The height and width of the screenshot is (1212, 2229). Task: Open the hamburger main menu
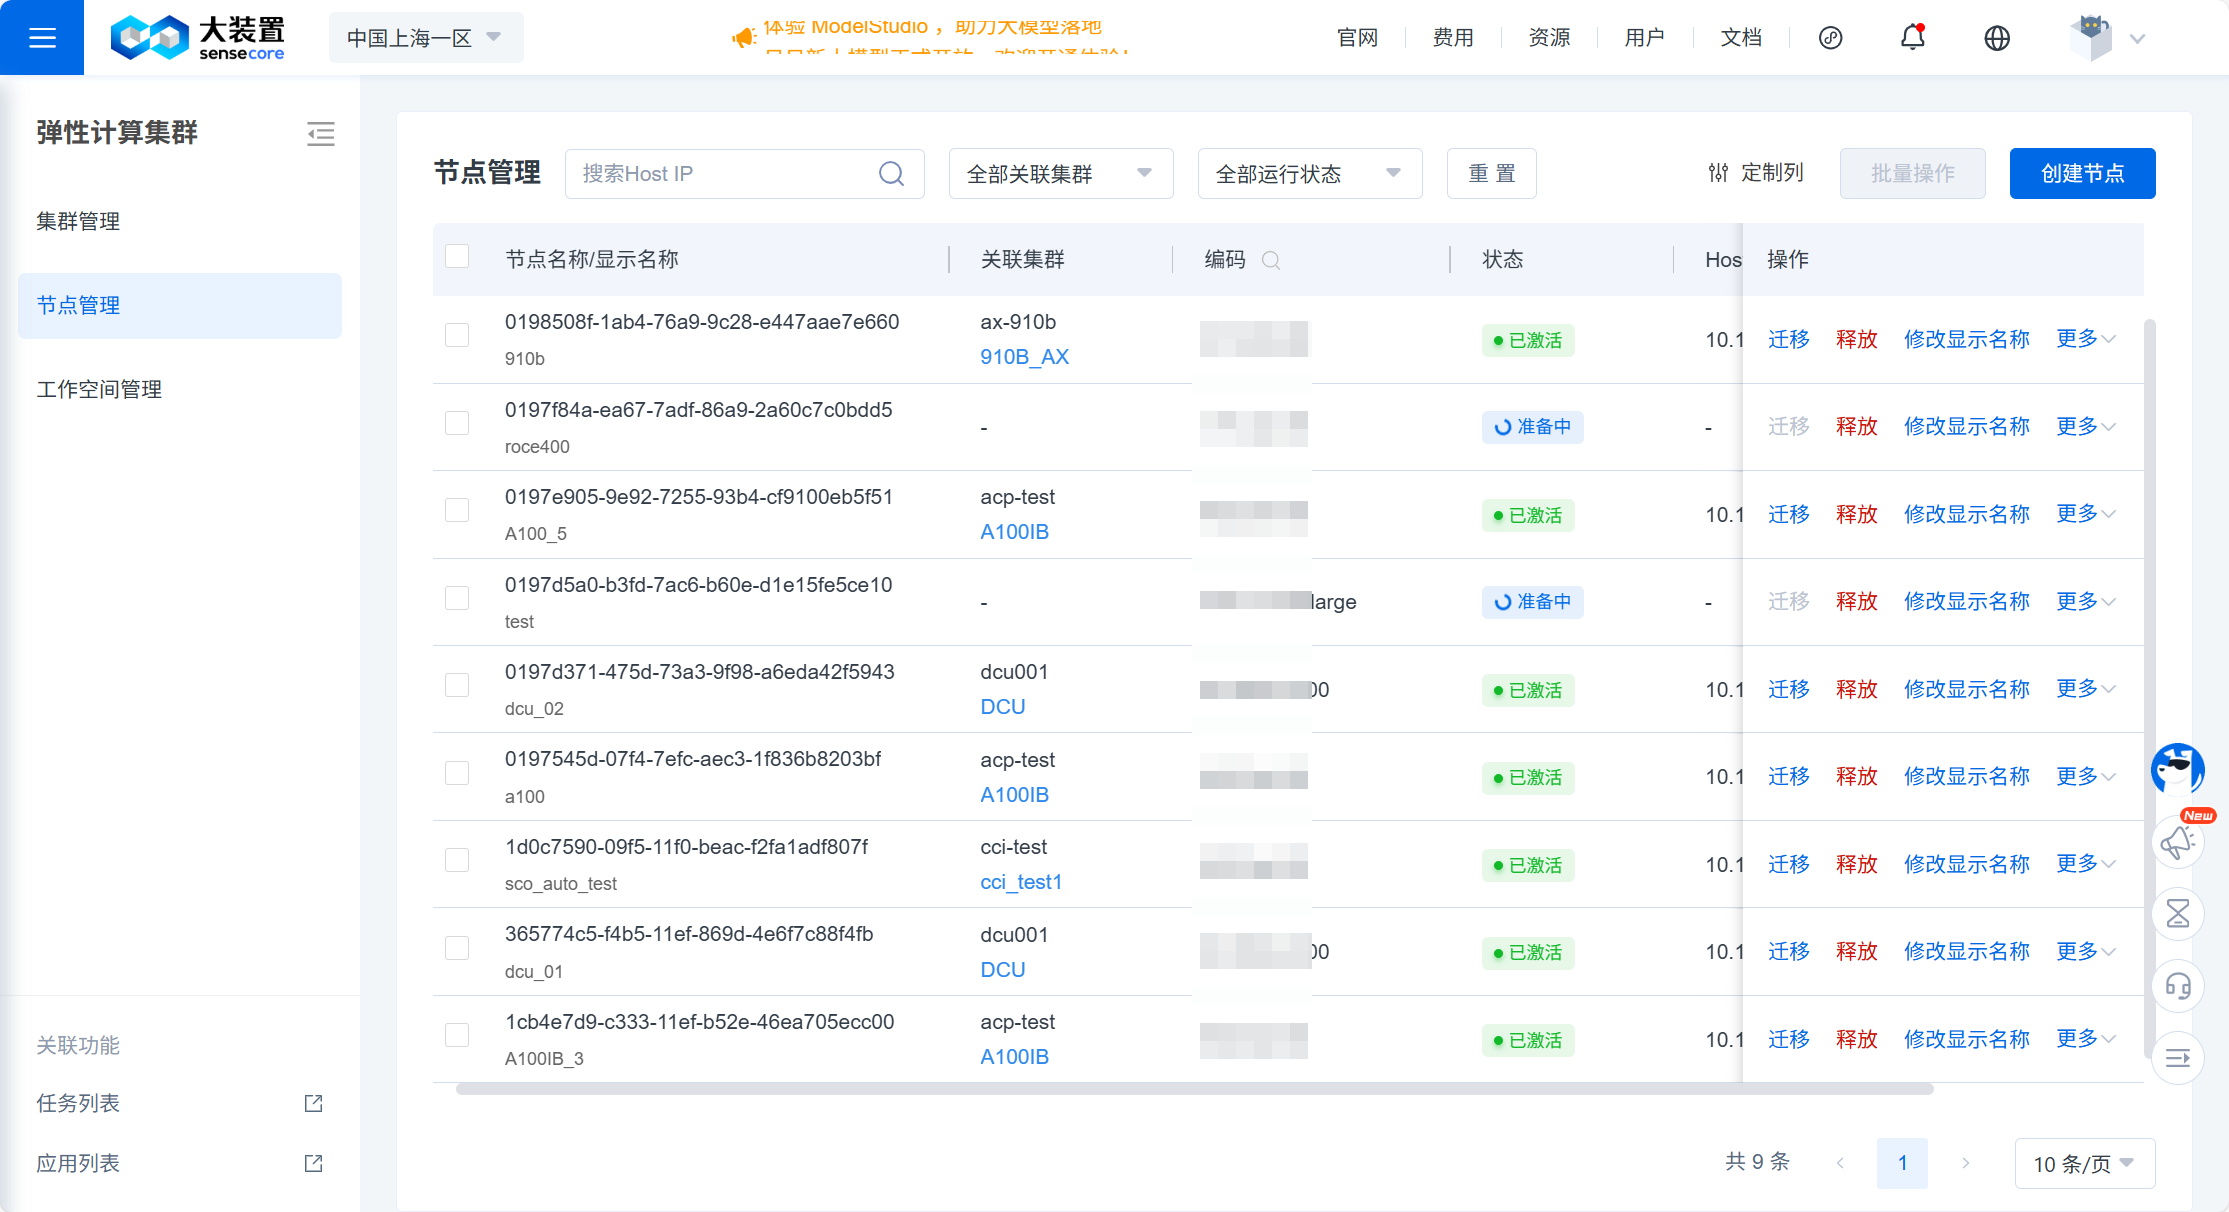point(42,38)
